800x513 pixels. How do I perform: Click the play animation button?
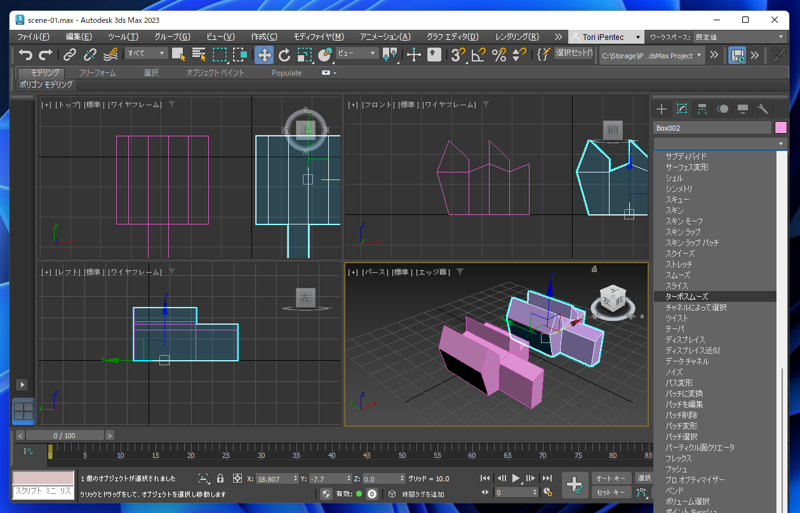coord(516,478)
